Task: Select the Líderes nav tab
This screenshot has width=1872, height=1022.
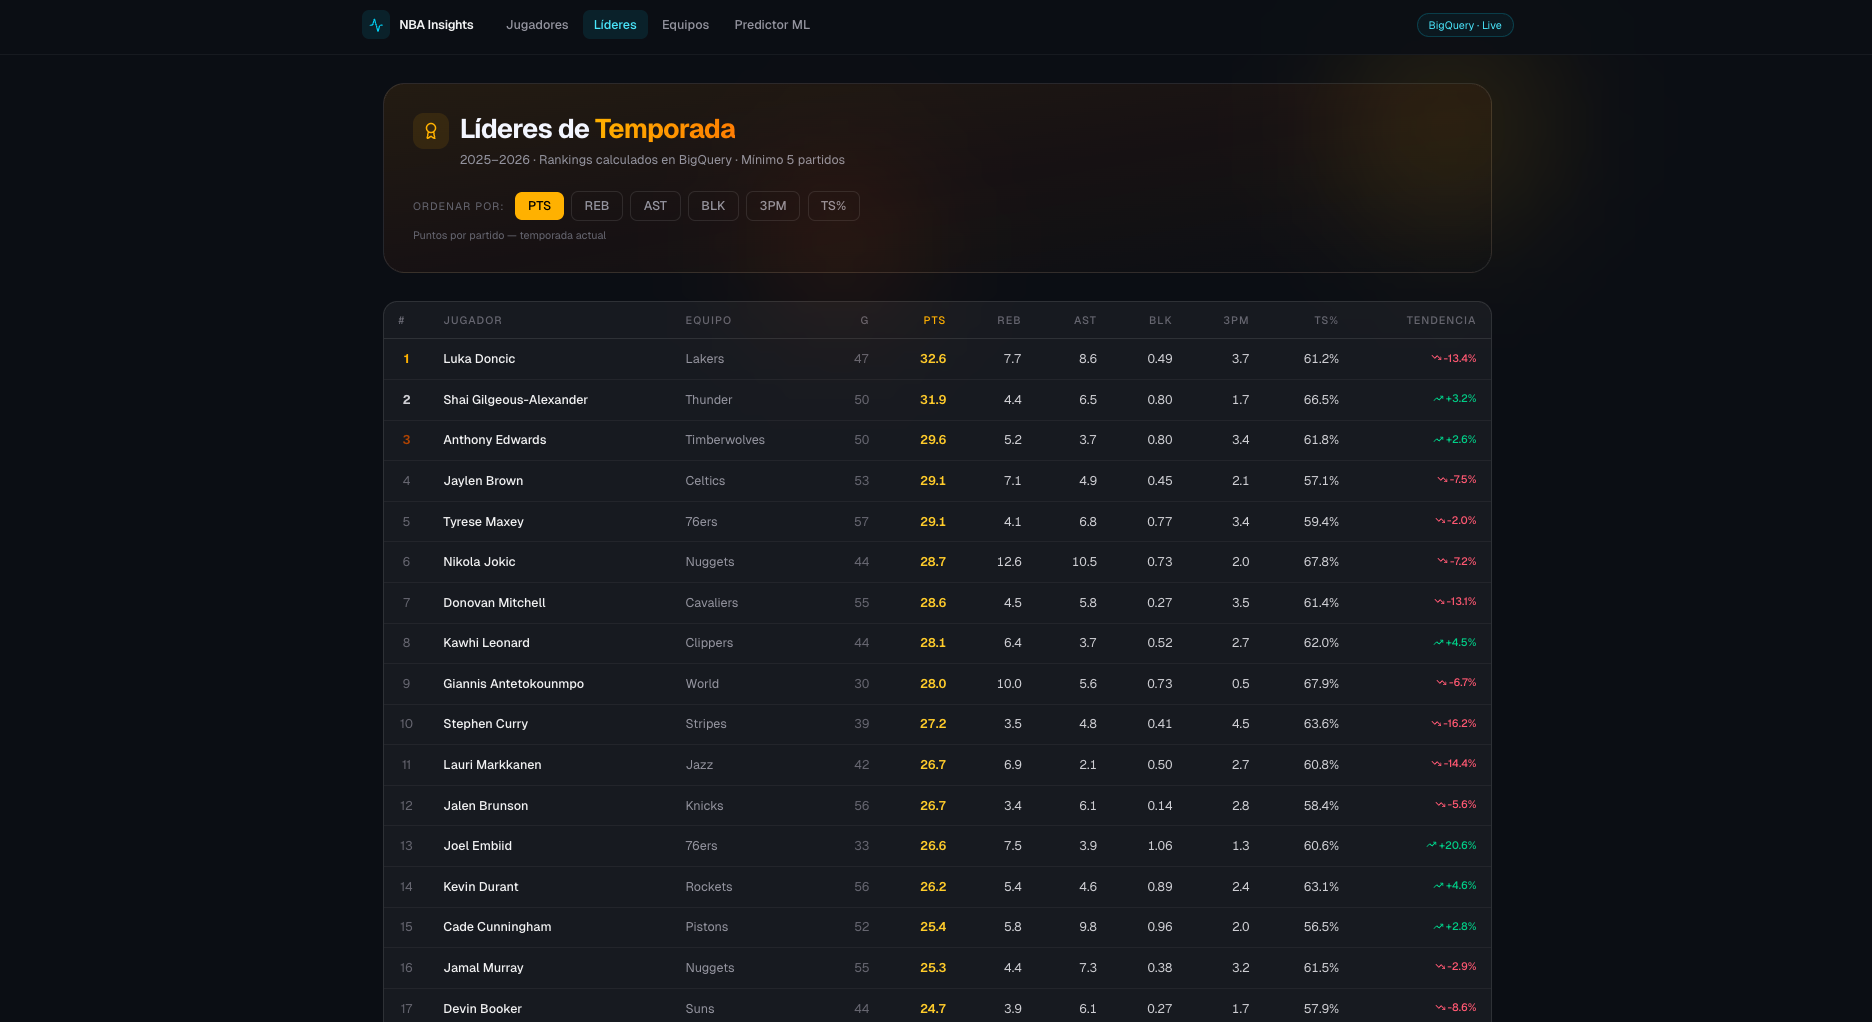Action: (x=615, y=25)
